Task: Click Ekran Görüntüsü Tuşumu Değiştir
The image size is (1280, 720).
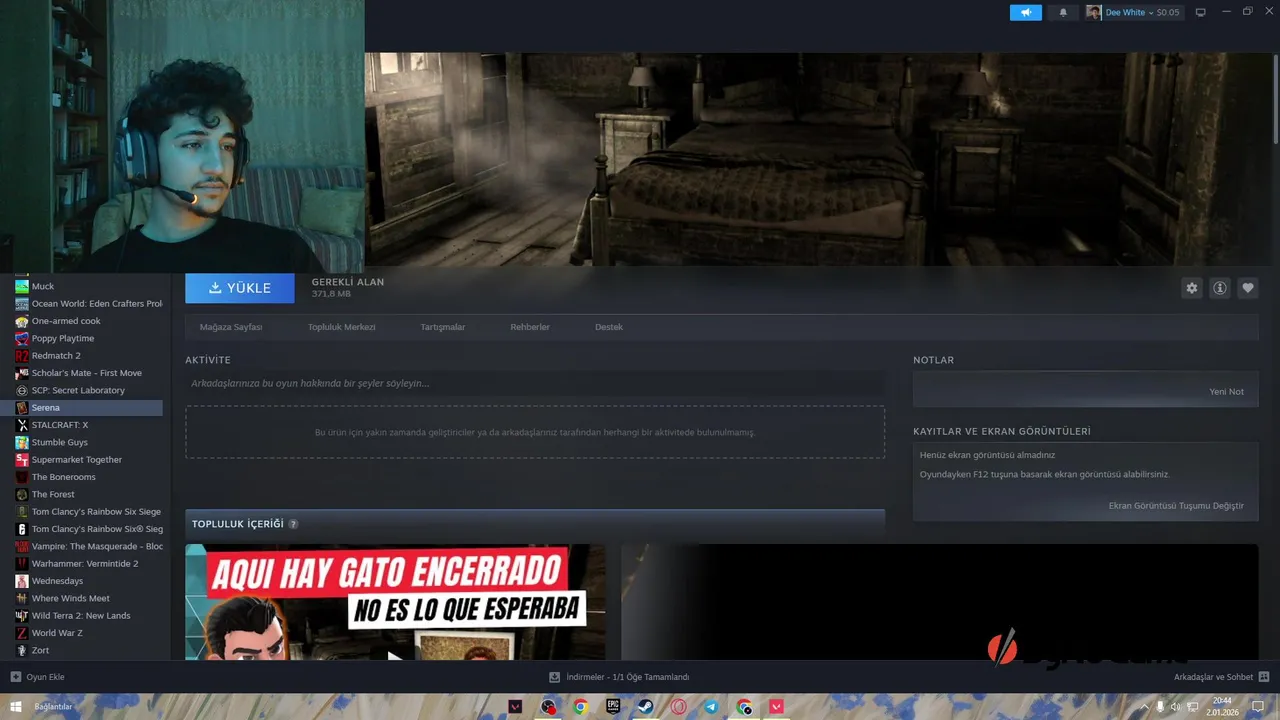Action: pos(1176,505)
